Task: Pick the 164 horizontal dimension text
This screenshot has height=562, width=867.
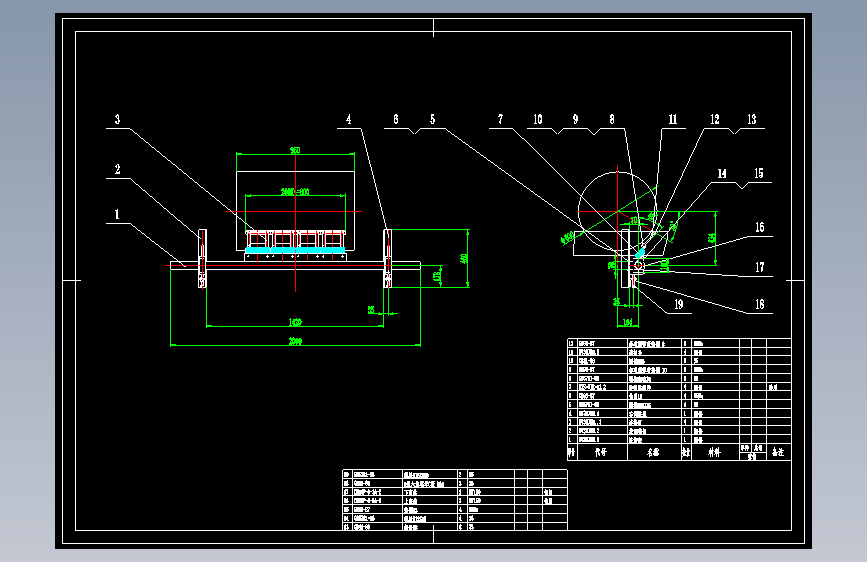Action: [x=628, y=322]
